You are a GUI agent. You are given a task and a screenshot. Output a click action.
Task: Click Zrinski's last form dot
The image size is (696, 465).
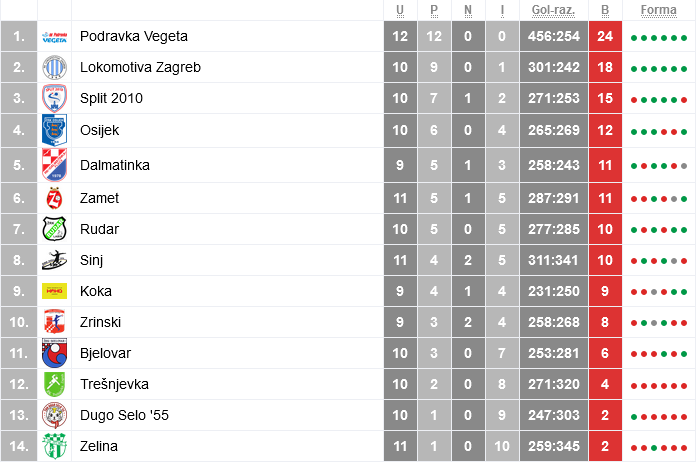click(684, 323)
